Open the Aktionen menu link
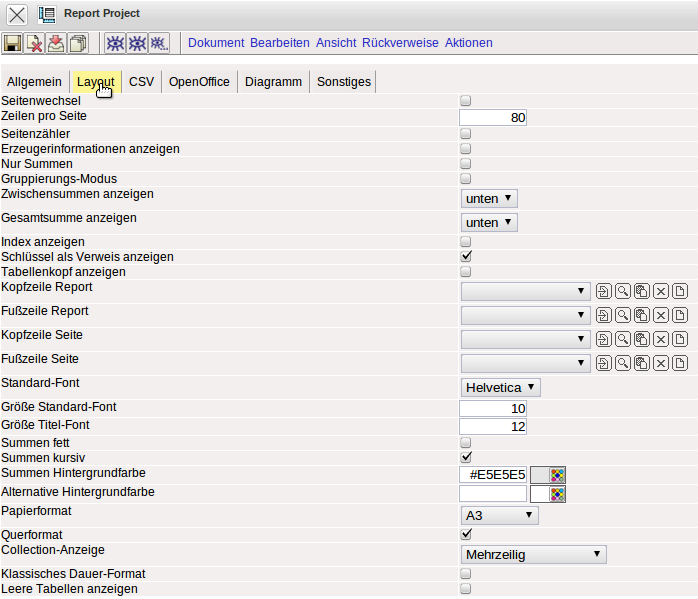Image resolution: width=698 pixels, height=599 pixels. click(x=468, y=43)
